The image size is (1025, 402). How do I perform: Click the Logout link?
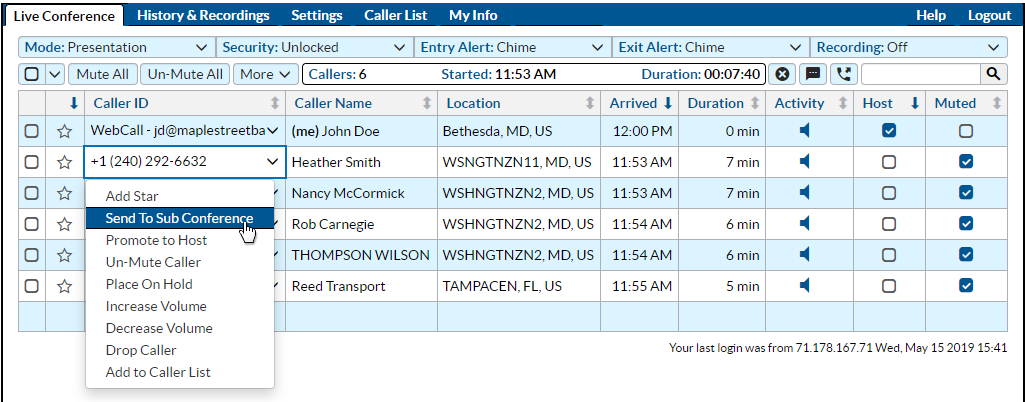pos(989,15)
